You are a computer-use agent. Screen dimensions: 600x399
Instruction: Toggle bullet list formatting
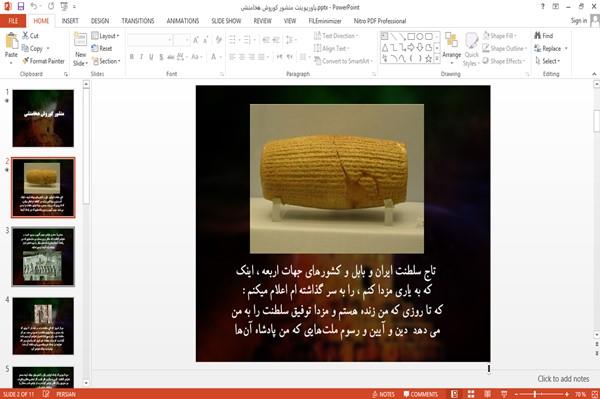point(232,40)
